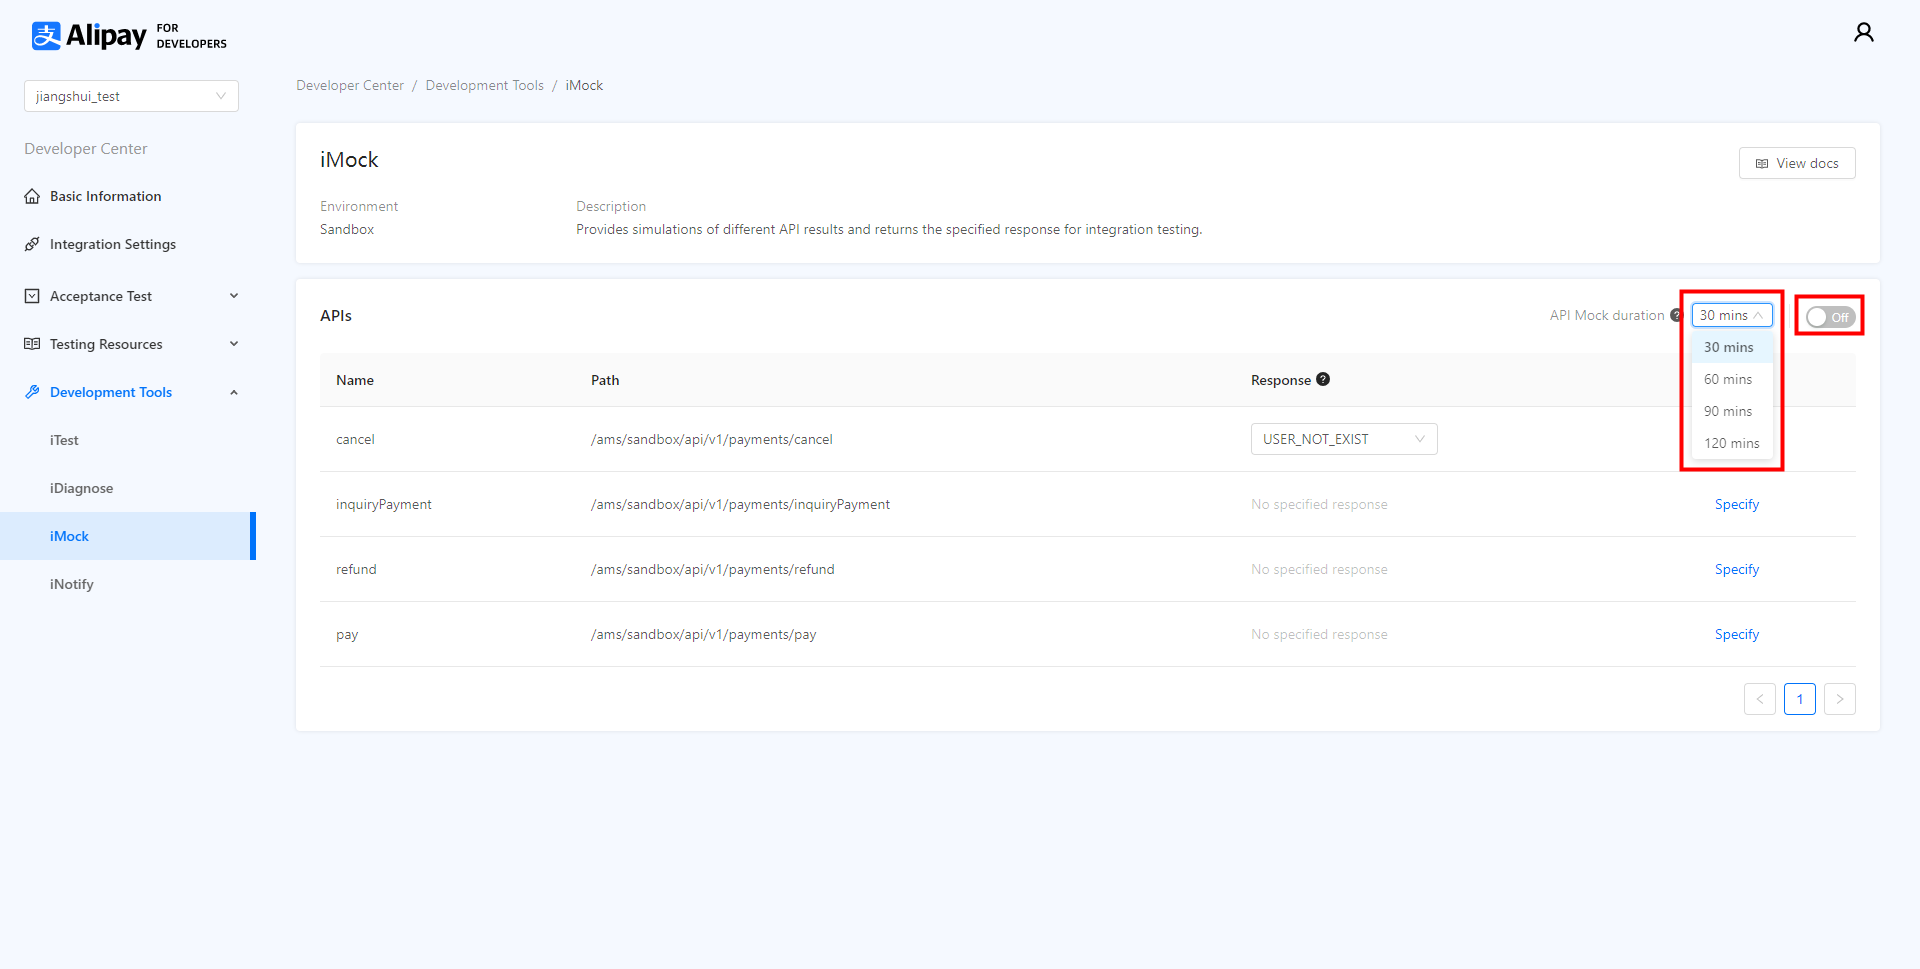Viewport: 1920px width, 969px height.
Task: Select 60 mins mock duration
Action: pyautogui.click(x=1728, y=379)
